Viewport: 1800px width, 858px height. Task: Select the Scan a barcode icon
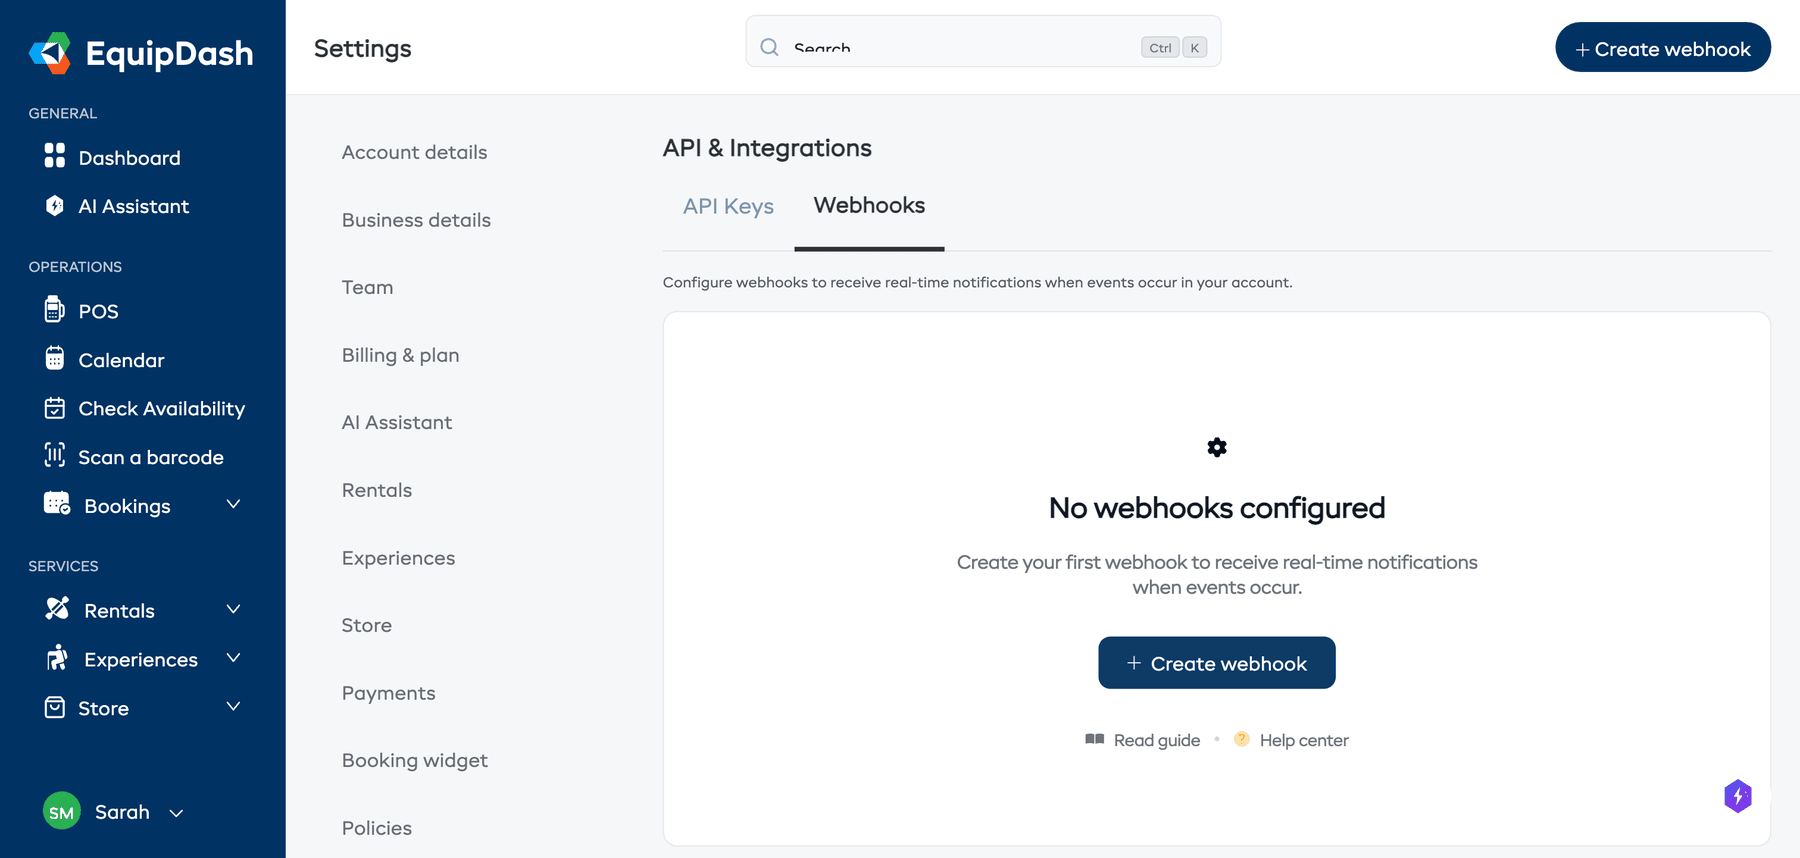tap(55, 455)
